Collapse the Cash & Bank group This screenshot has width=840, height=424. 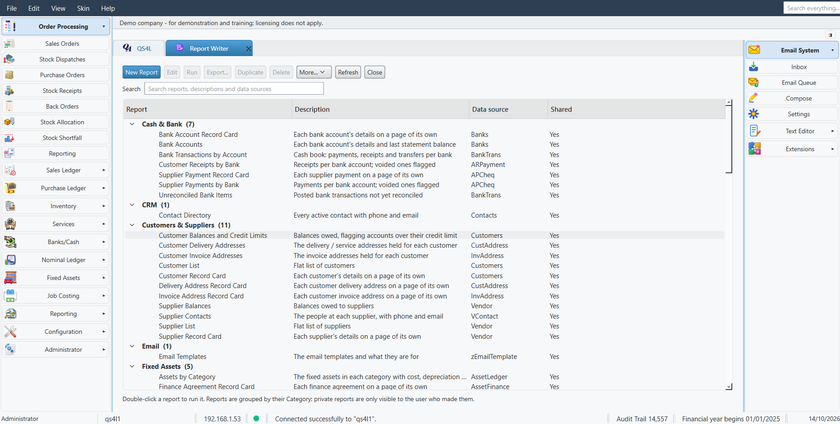click(x=132, y=124)
